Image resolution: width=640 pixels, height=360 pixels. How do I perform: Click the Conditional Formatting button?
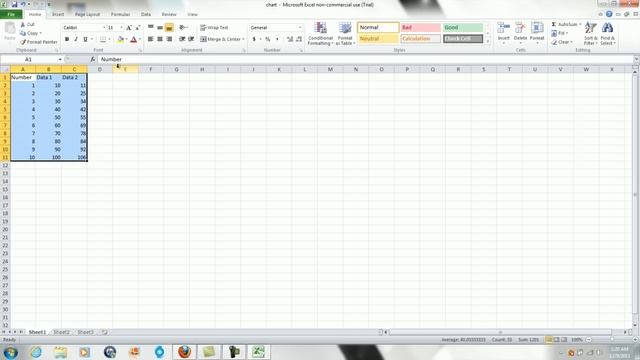point(320,33)
